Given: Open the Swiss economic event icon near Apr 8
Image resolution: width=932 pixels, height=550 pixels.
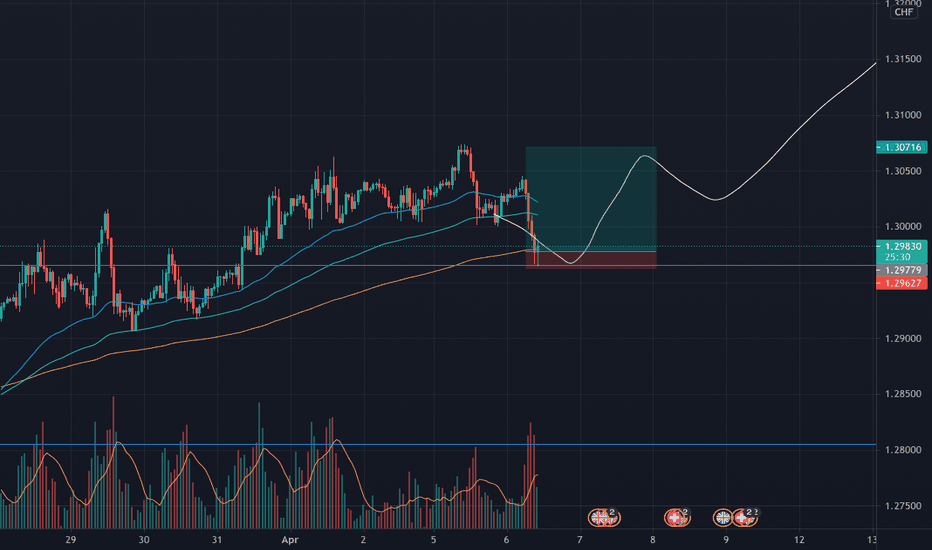Looking at the screenshot, I should (675, 518).
